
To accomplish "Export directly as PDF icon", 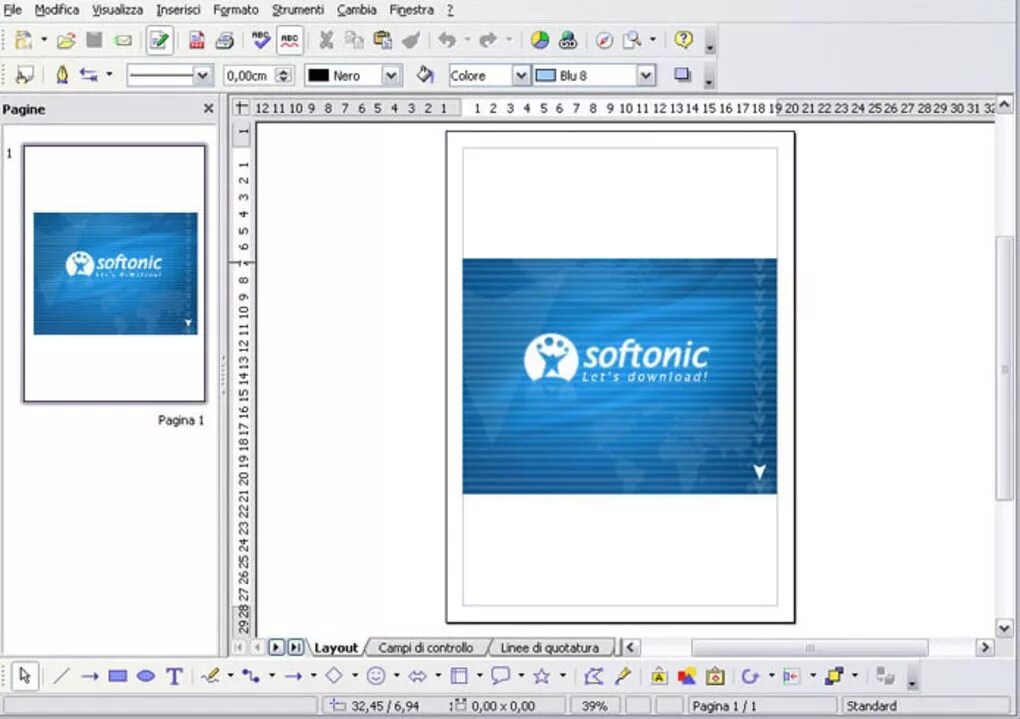I will coord(196,40).
